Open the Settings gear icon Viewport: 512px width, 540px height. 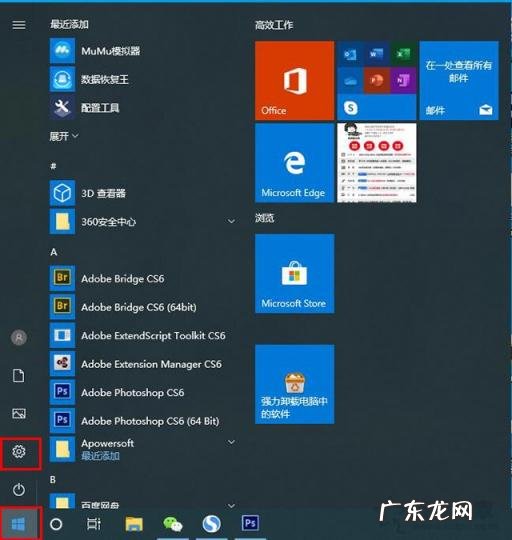[19, 451]
